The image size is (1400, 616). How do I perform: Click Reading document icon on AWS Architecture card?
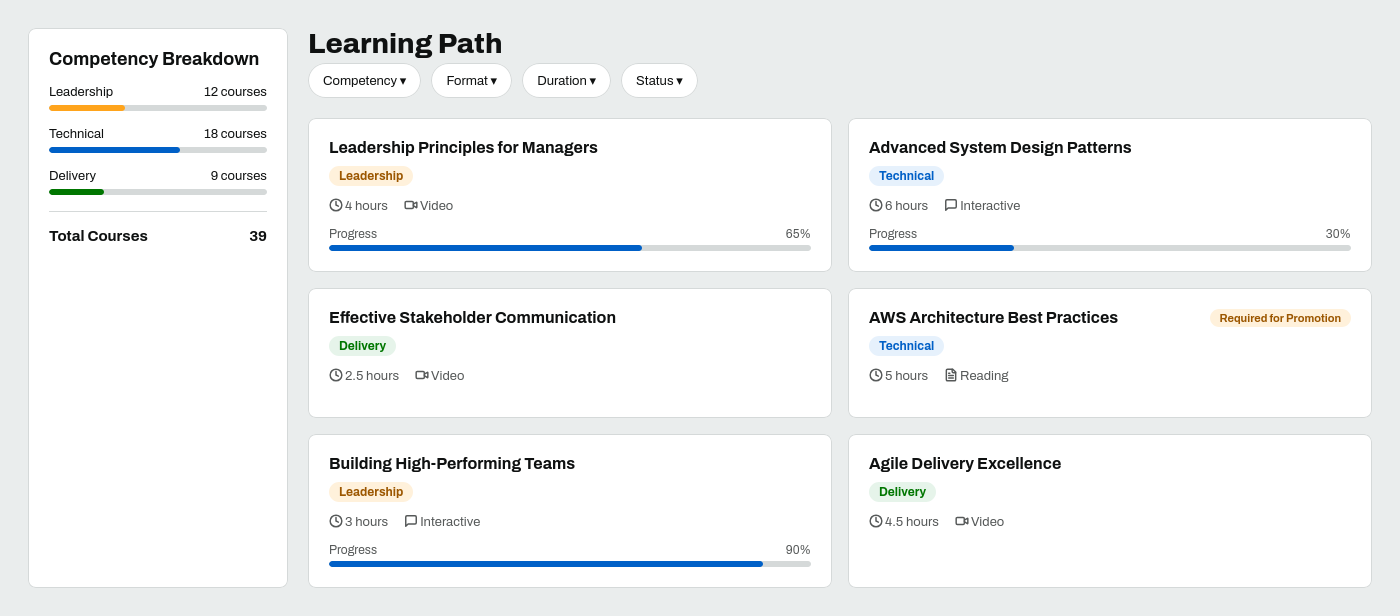951,375
